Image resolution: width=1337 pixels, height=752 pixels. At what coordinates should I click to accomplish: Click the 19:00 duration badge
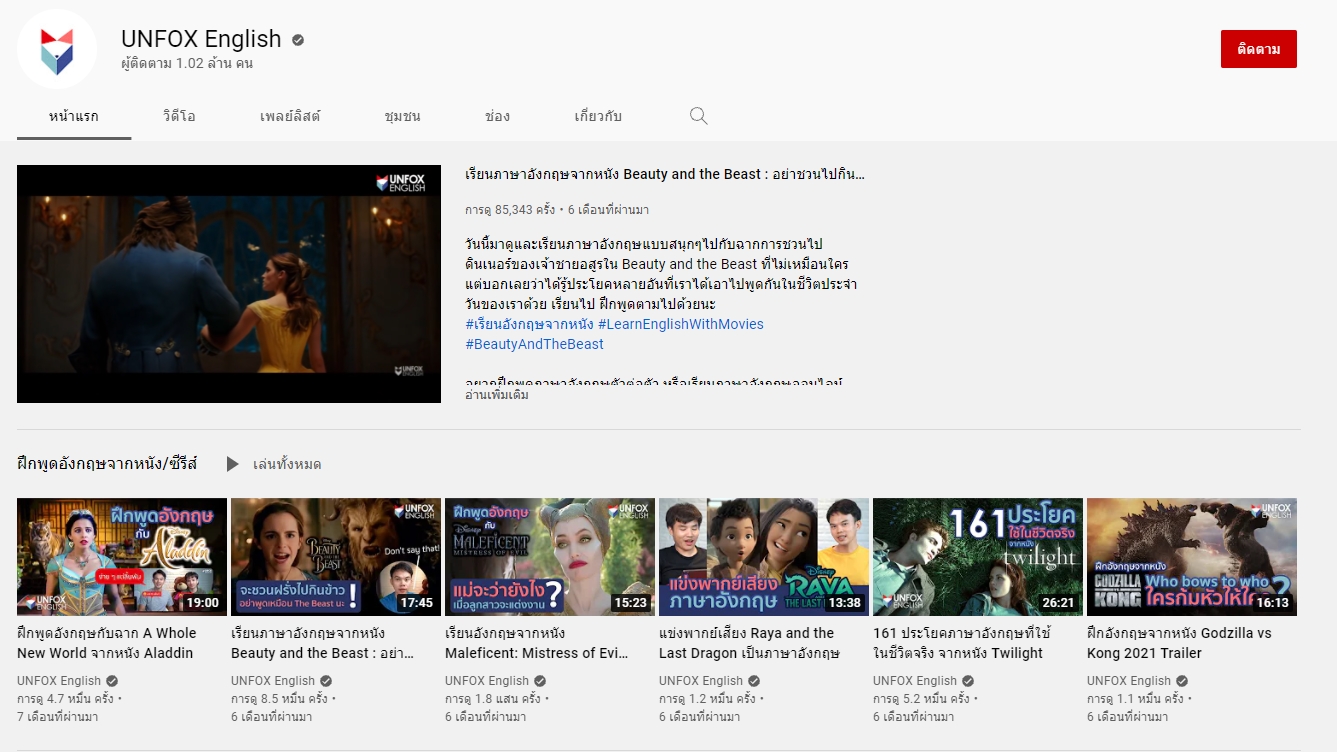(202, 603)
